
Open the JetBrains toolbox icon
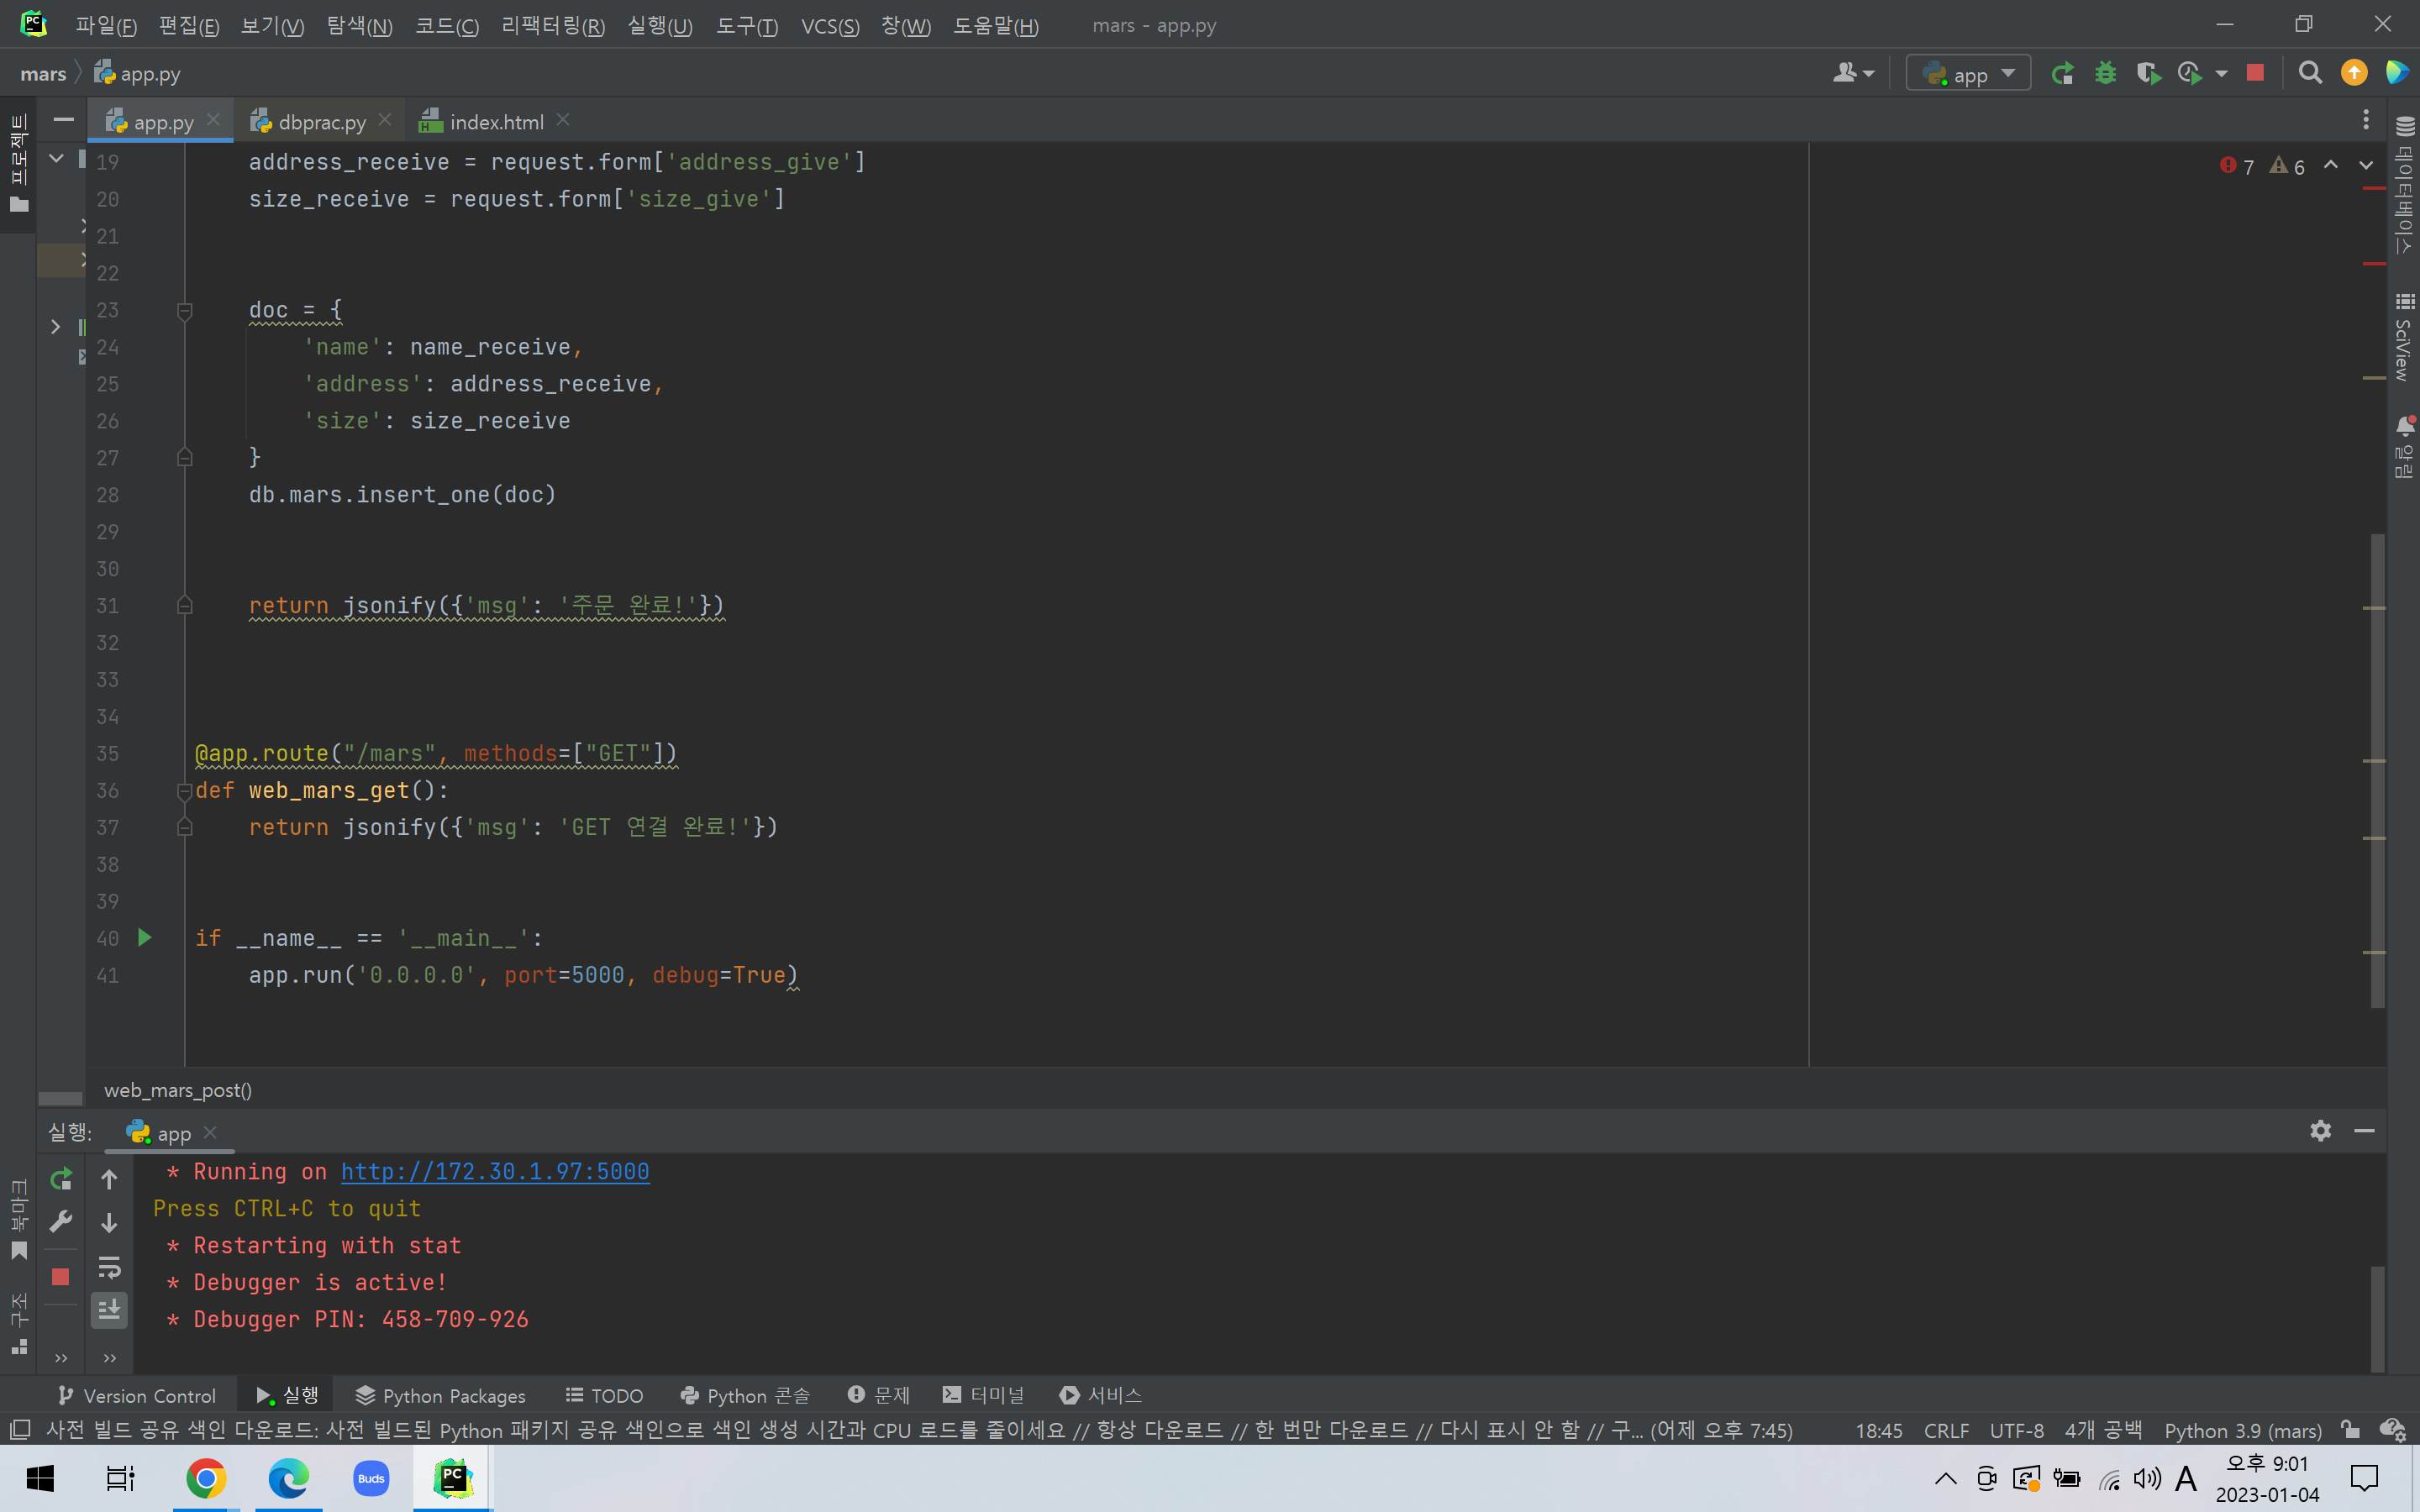[2397, 73]
